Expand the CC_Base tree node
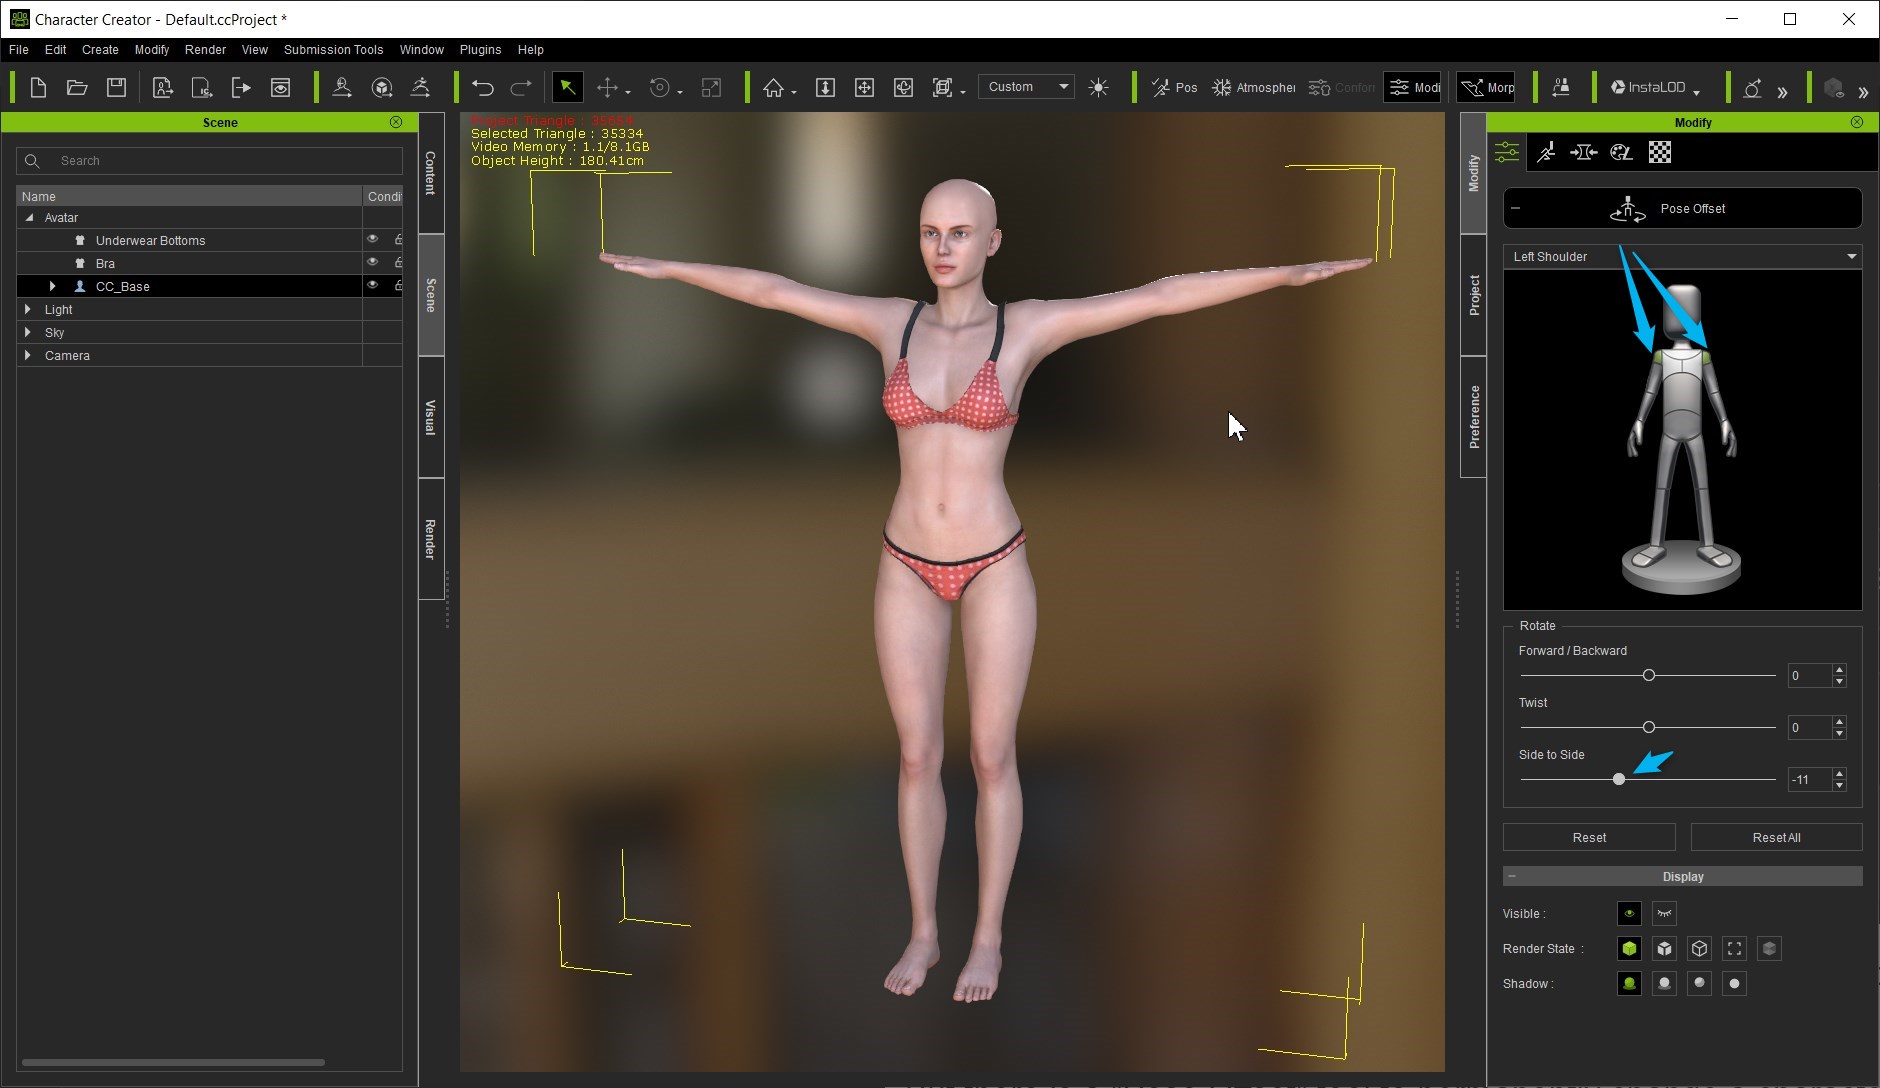 click(x=52, y=286)
